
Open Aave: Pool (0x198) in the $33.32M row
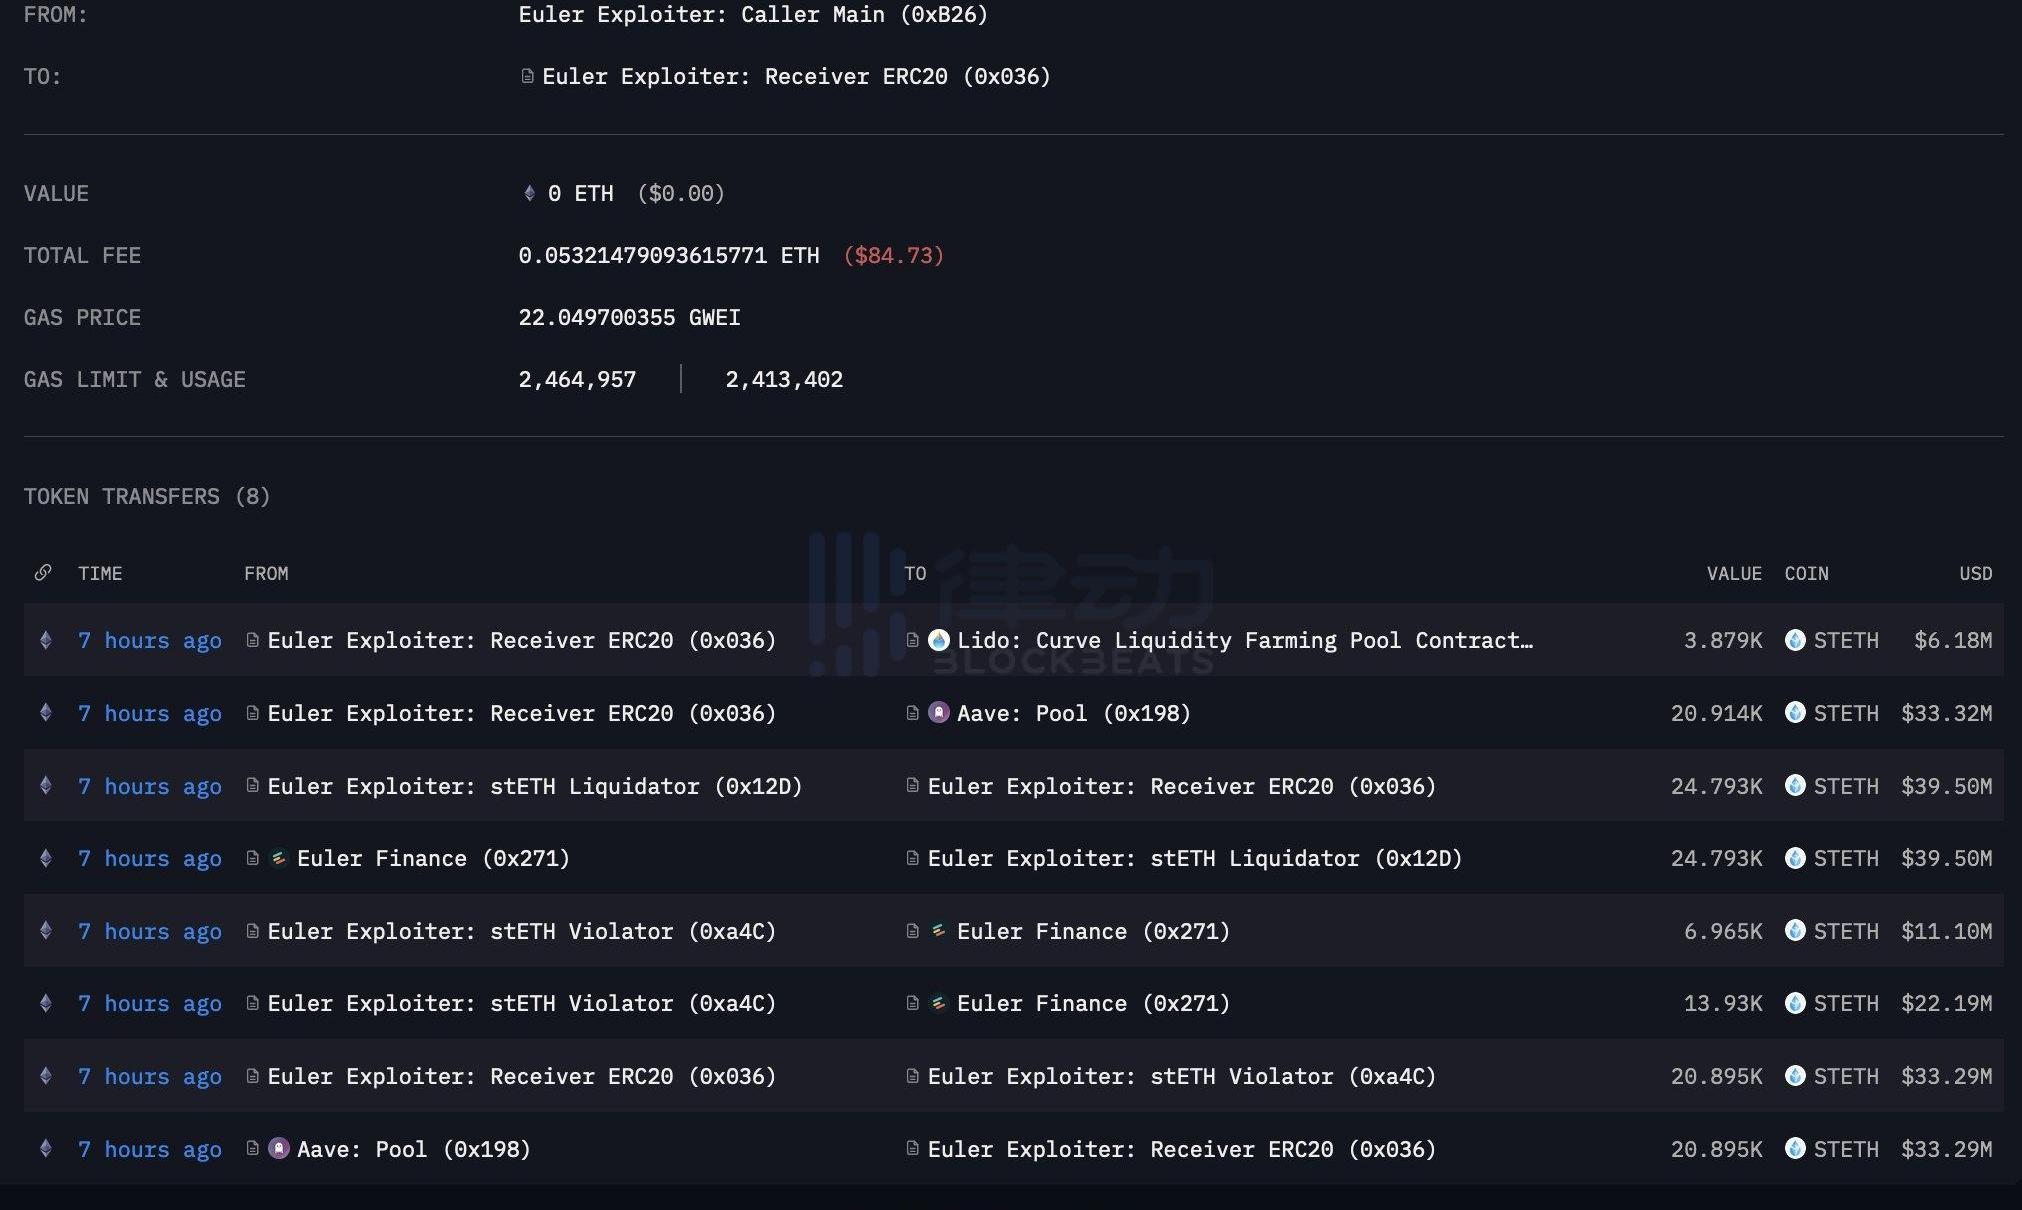tap(1074, 713)
